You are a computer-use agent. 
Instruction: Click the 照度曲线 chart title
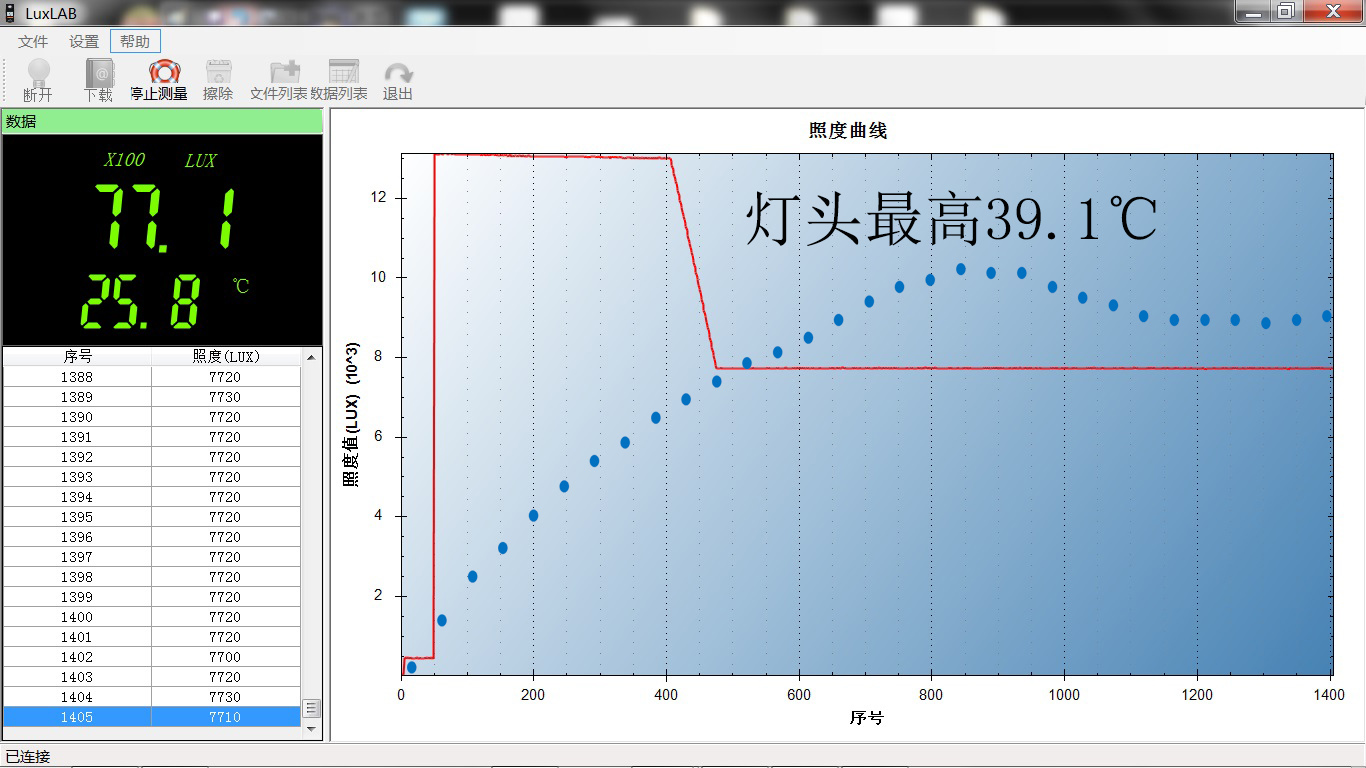pos(848,131)
